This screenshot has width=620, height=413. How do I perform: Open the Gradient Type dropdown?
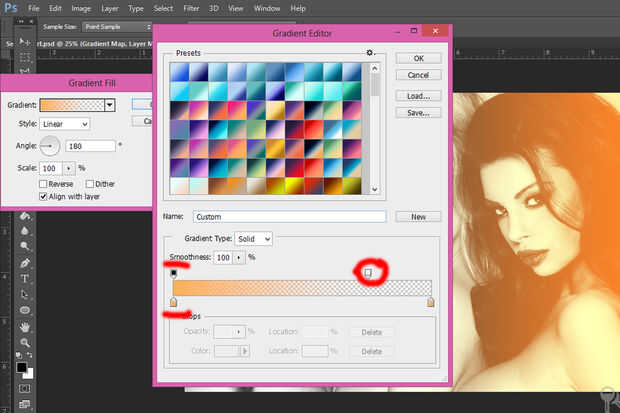coord(253,239)
